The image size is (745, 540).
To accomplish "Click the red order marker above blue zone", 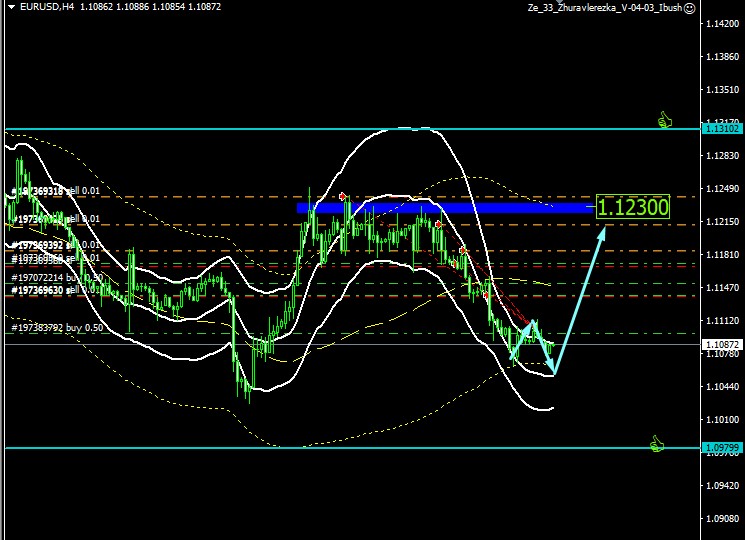I will tap(343, 196).
